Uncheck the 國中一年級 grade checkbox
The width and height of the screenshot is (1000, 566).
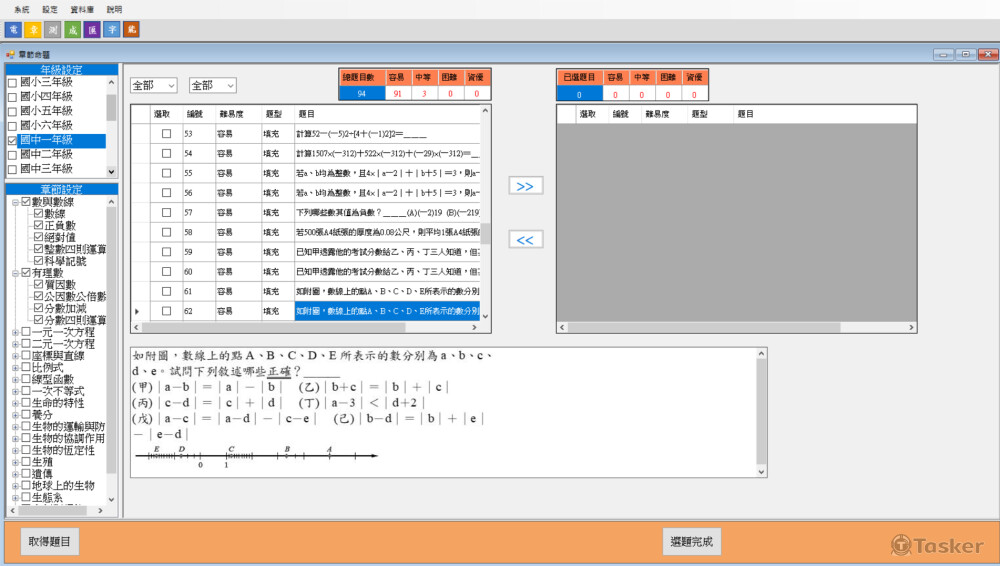click(x=12, y=140)
